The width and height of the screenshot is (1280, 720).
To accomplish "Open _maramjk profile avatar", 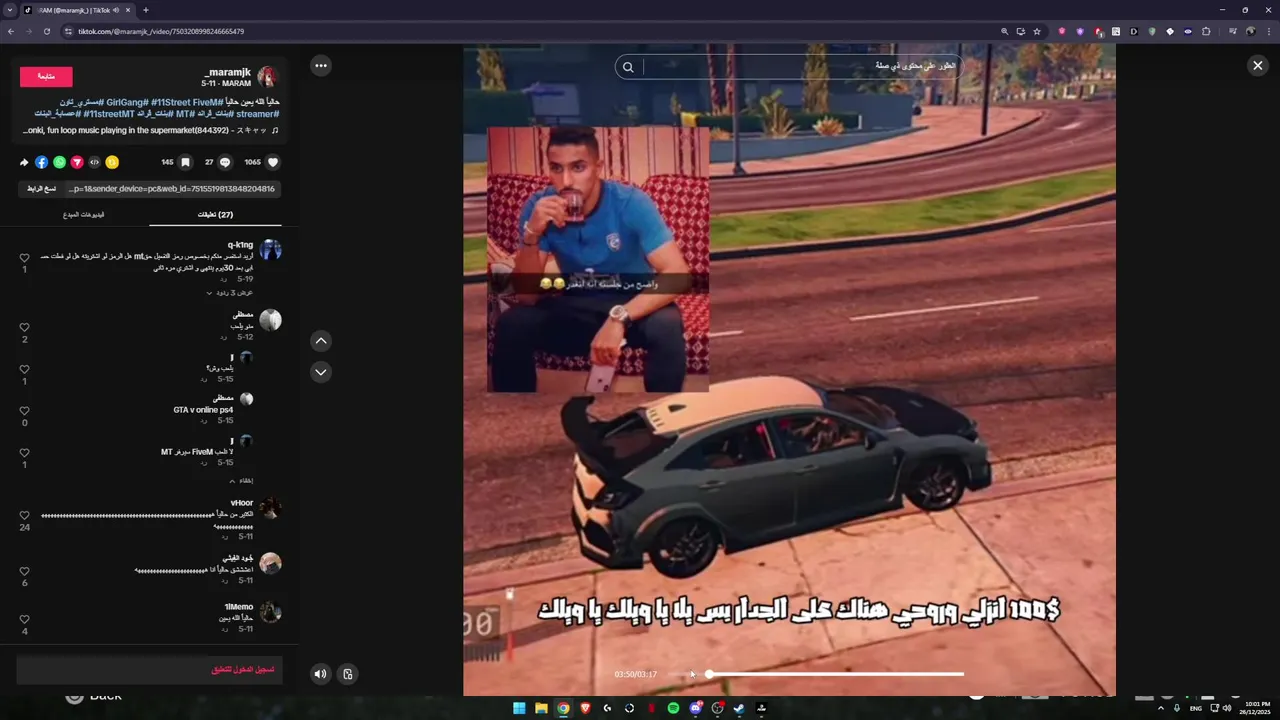I will click(267, 77).
